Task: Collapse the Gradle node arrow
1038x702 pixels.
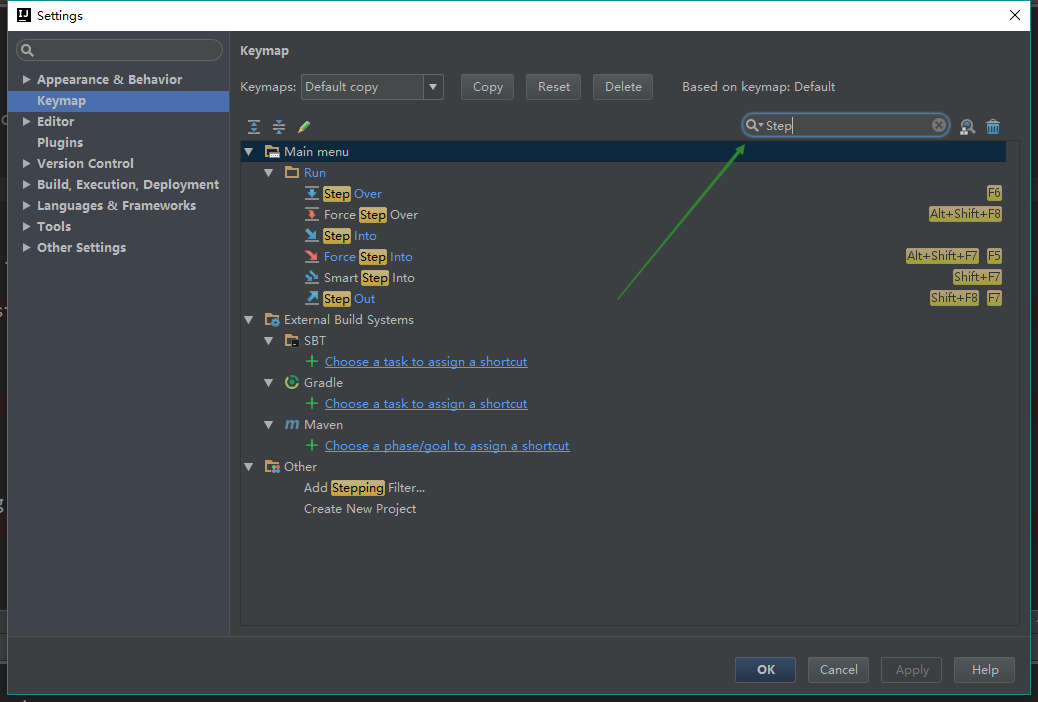Action: 269,383
